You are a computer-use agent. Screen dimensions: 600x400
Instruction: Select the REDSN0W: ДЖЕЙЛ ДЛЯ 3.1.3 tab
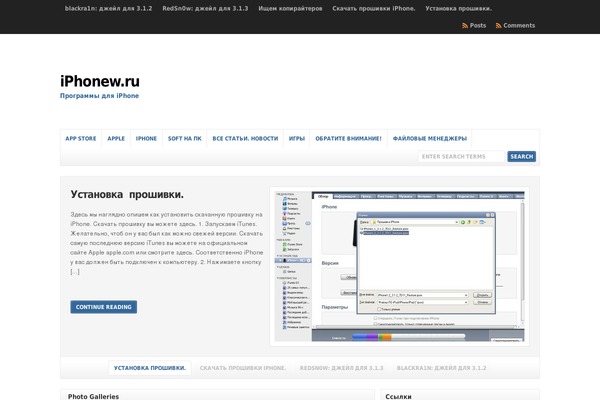pyautogui.click(x=341, y=368)
